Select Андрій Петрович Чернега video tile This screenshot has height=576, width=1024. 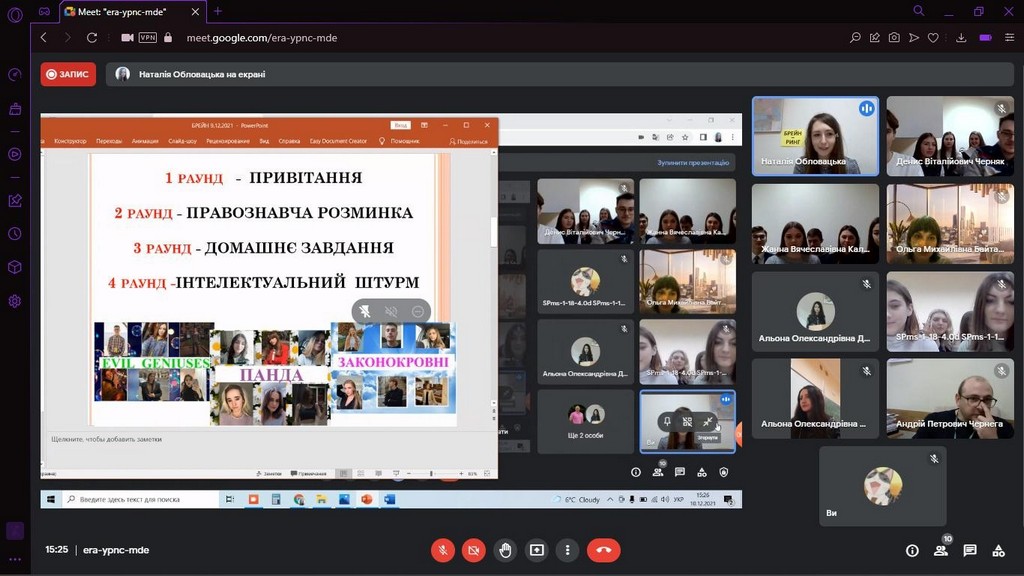pyautogui.click(x=950, y=399)
